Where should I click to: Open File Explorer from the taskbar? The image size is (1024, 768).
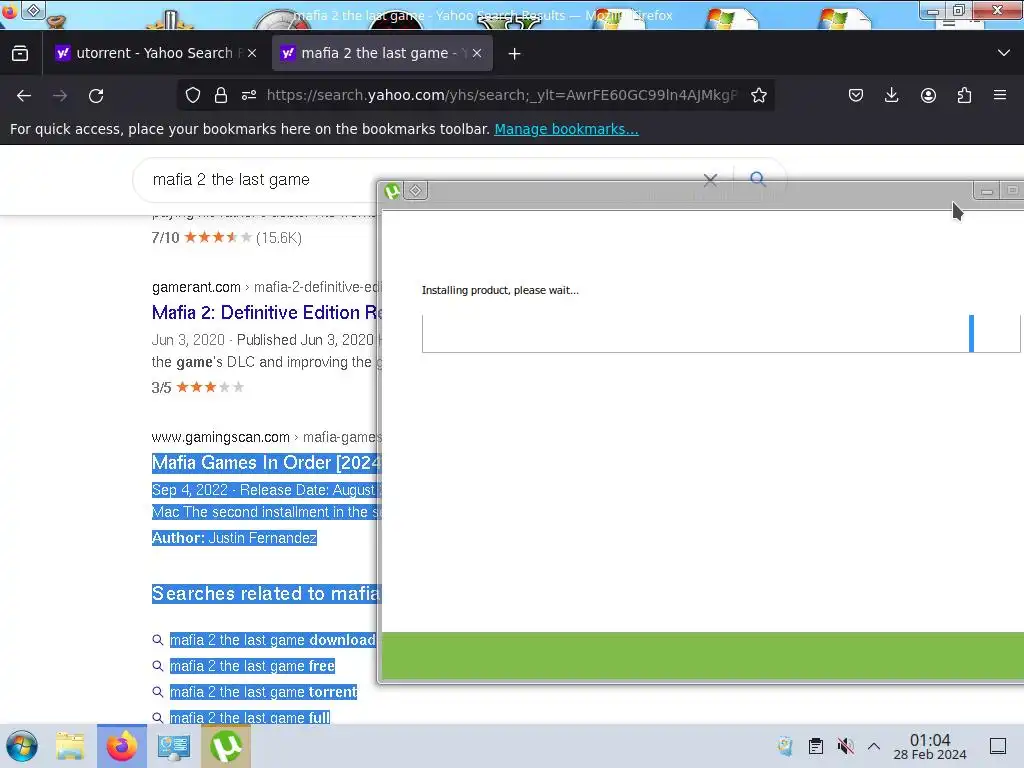[70, 746]
